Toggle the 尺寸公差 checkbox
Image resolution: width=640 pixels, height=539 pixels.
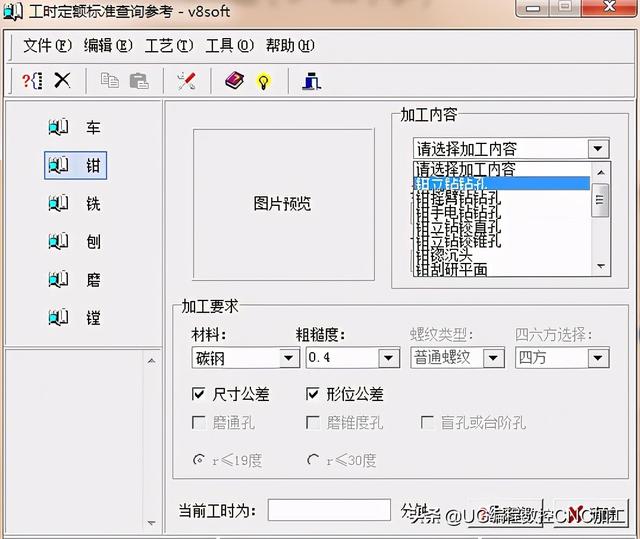click(198, 394)
